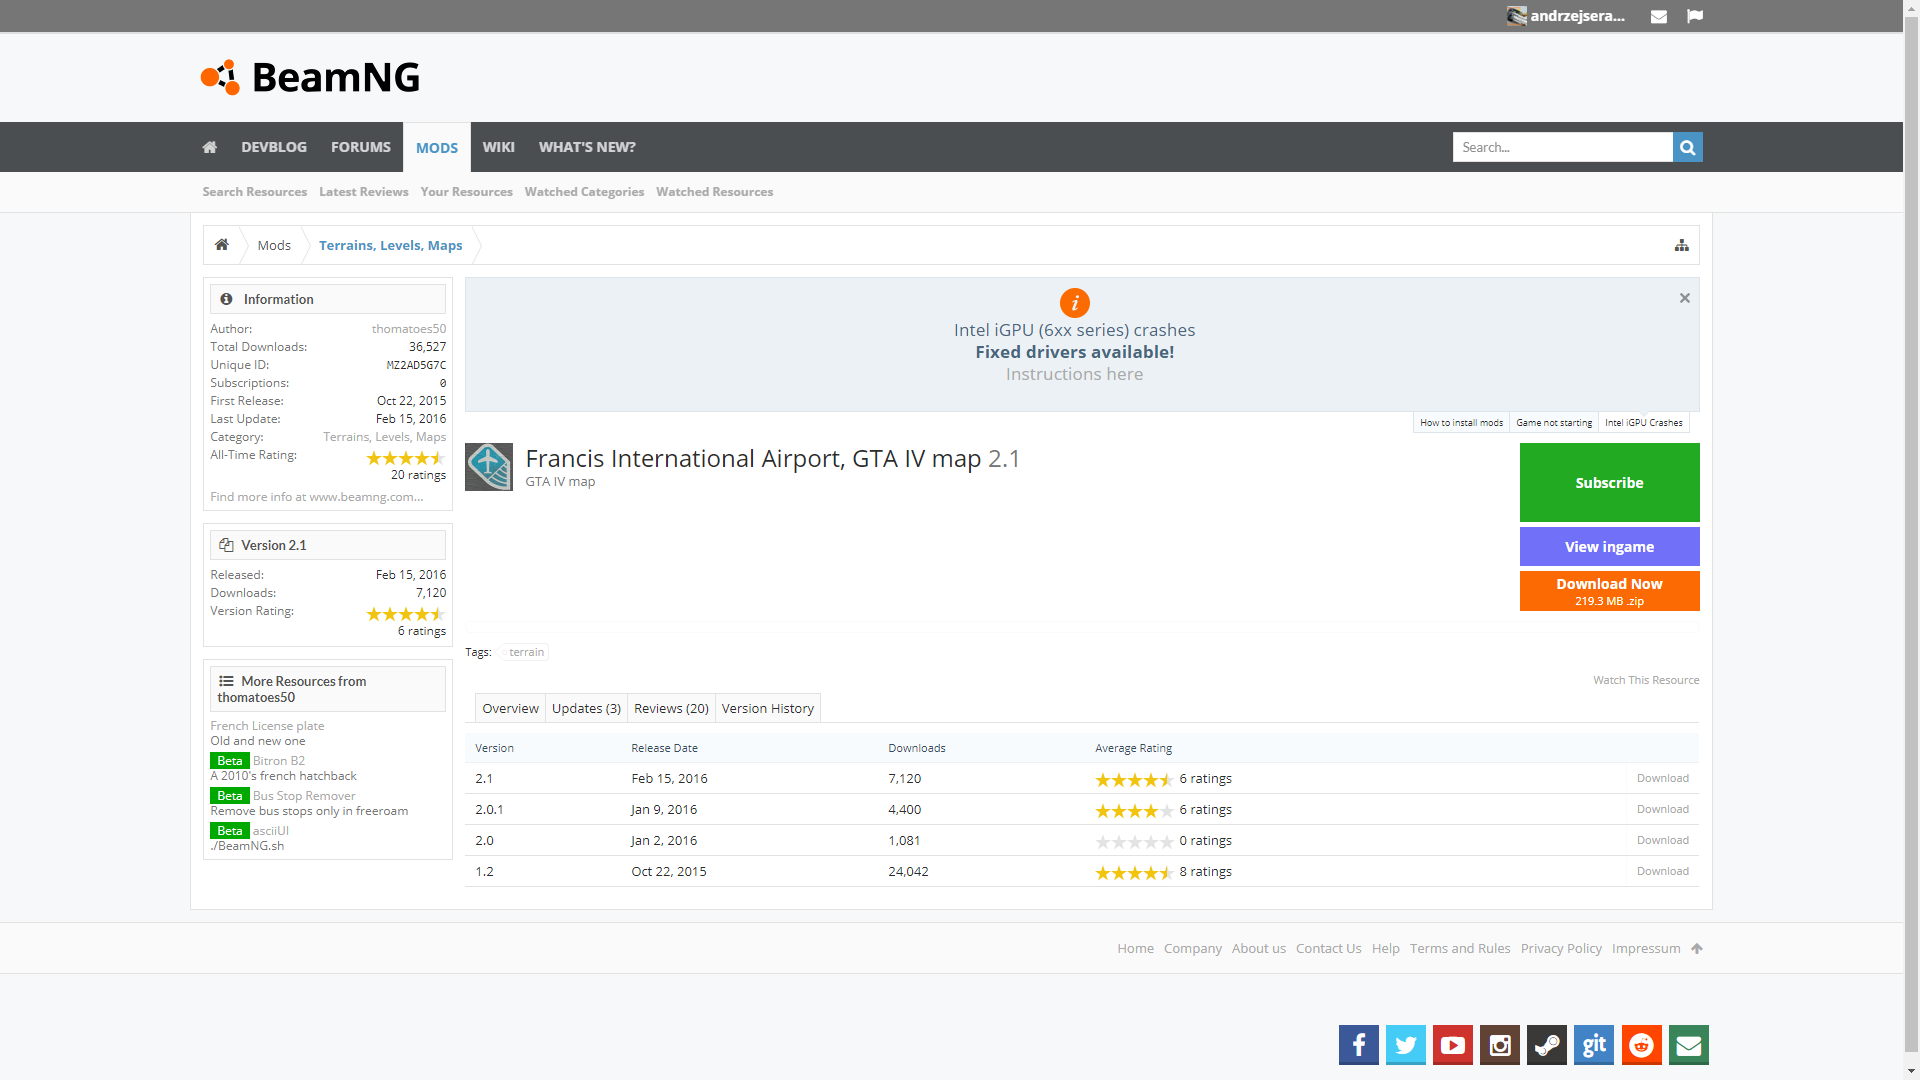Open the inbox envelope icon
1920x1080 pixels.
(1658, 16)
